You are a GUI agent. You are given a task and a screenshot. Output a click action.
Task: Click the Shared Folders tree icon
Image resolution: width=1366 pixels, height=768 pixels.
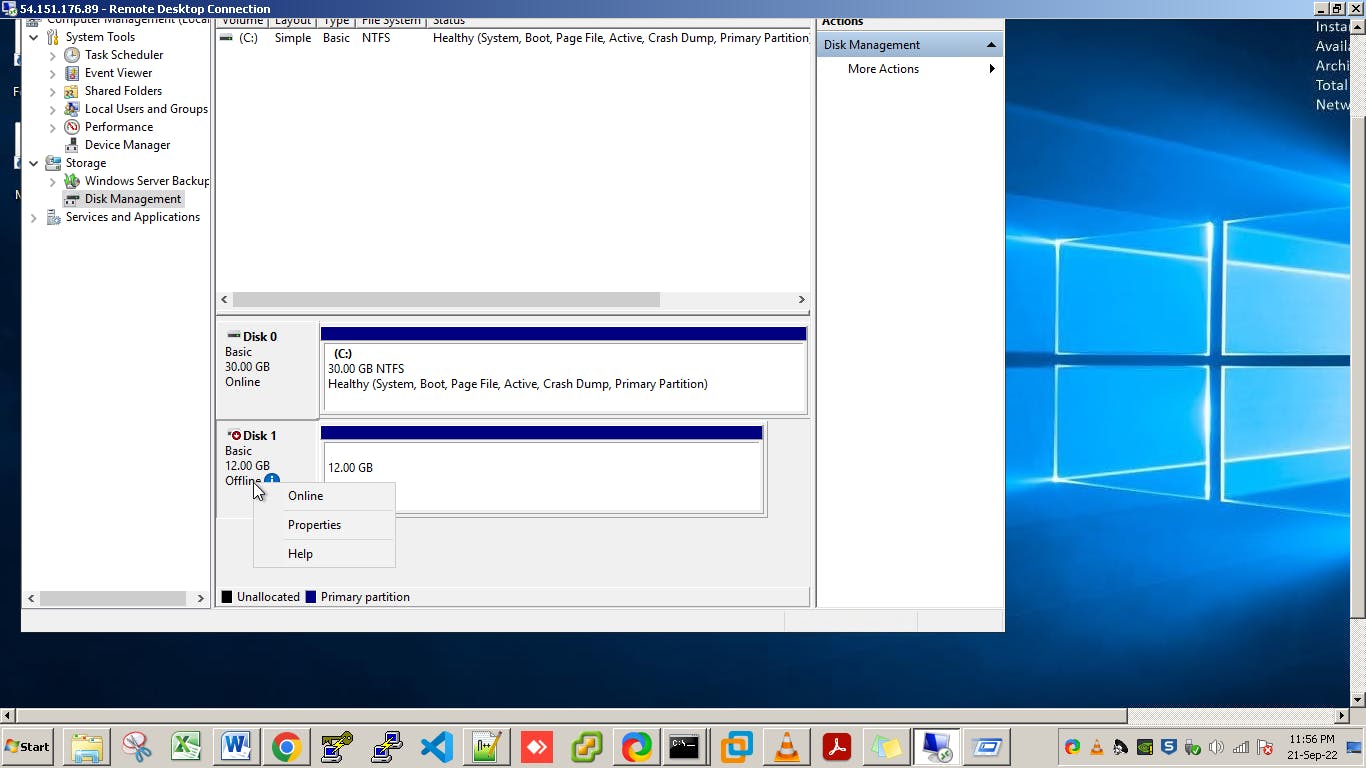pyautogui.click(x=72, y=91)
